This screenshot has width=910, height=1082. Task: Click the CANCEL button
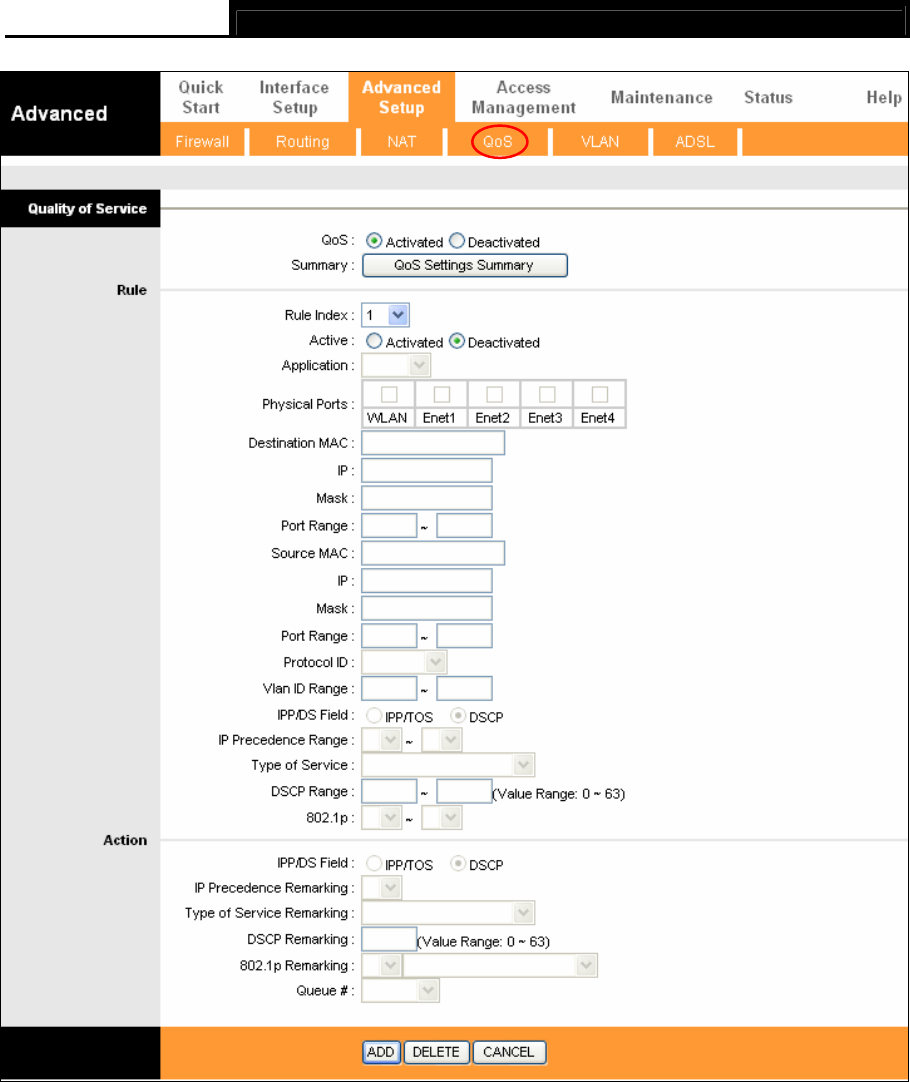point(509,1052)
